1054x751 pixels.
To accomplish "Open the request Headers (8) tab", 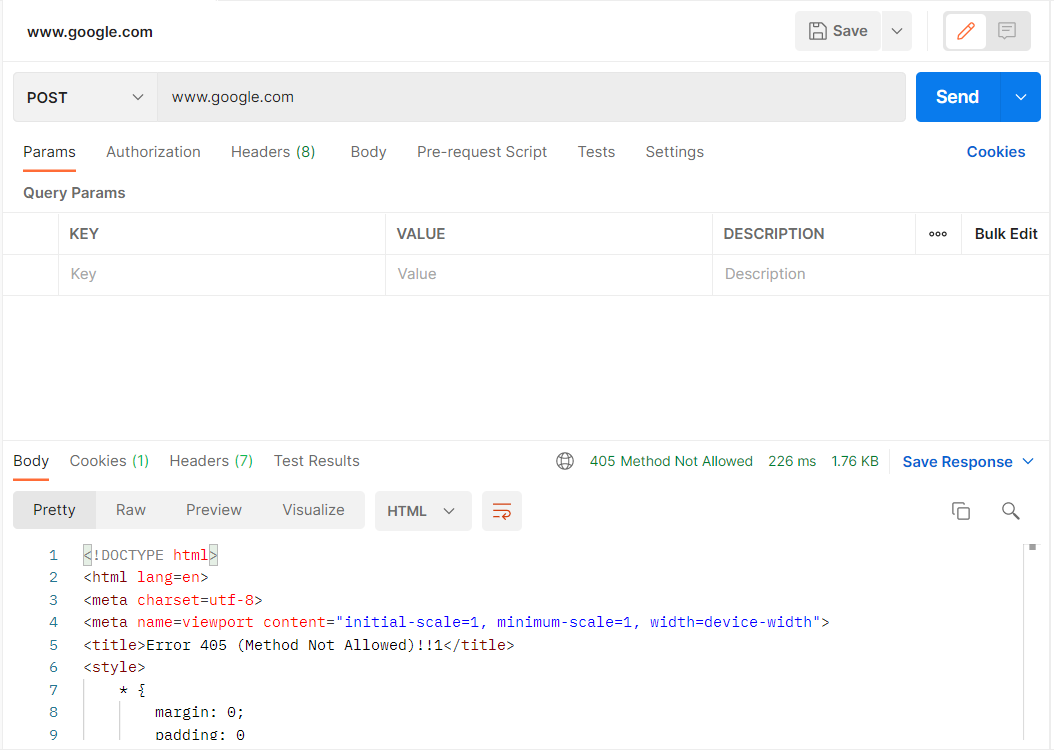I will click(273, 152).
